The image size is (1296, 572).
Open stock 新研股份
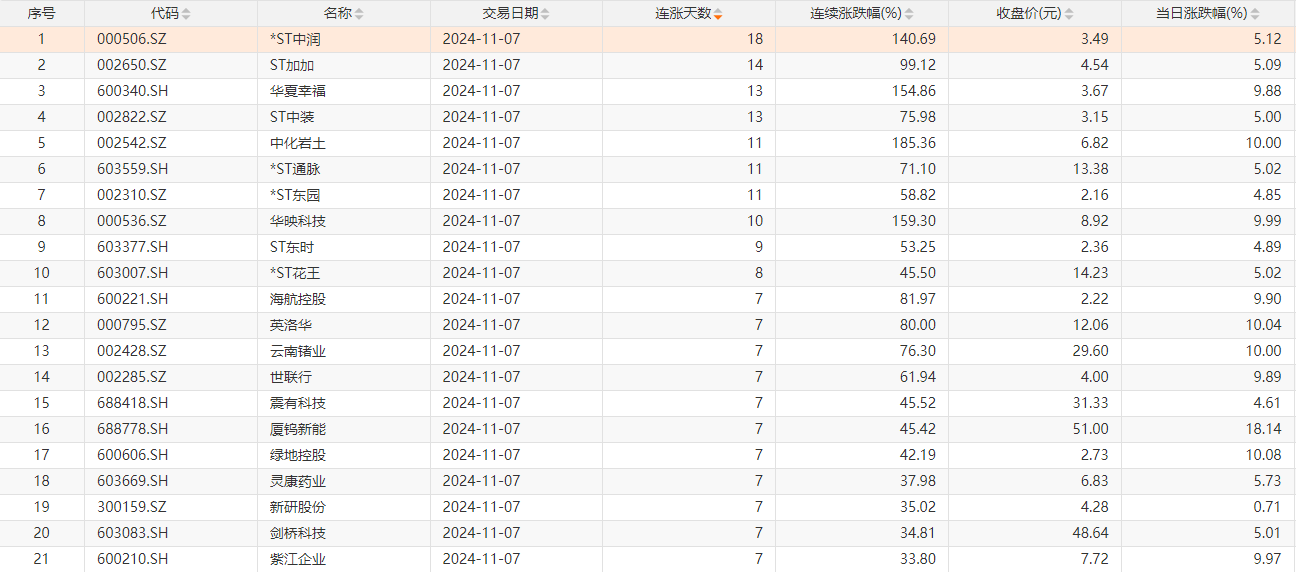coord(298,507)
